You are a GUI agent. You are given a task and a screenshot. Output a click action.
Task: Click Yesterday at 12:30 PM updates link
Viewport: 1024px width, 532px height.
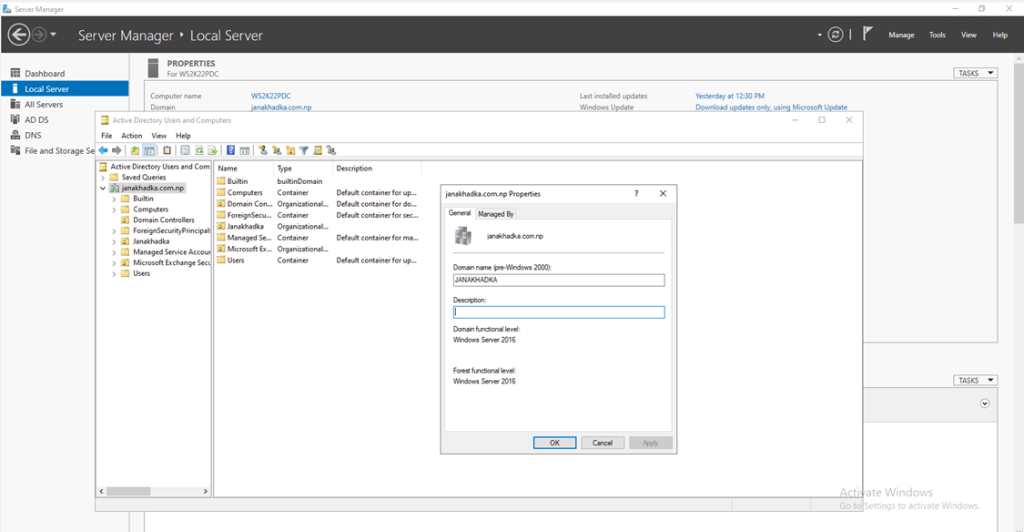729,96
